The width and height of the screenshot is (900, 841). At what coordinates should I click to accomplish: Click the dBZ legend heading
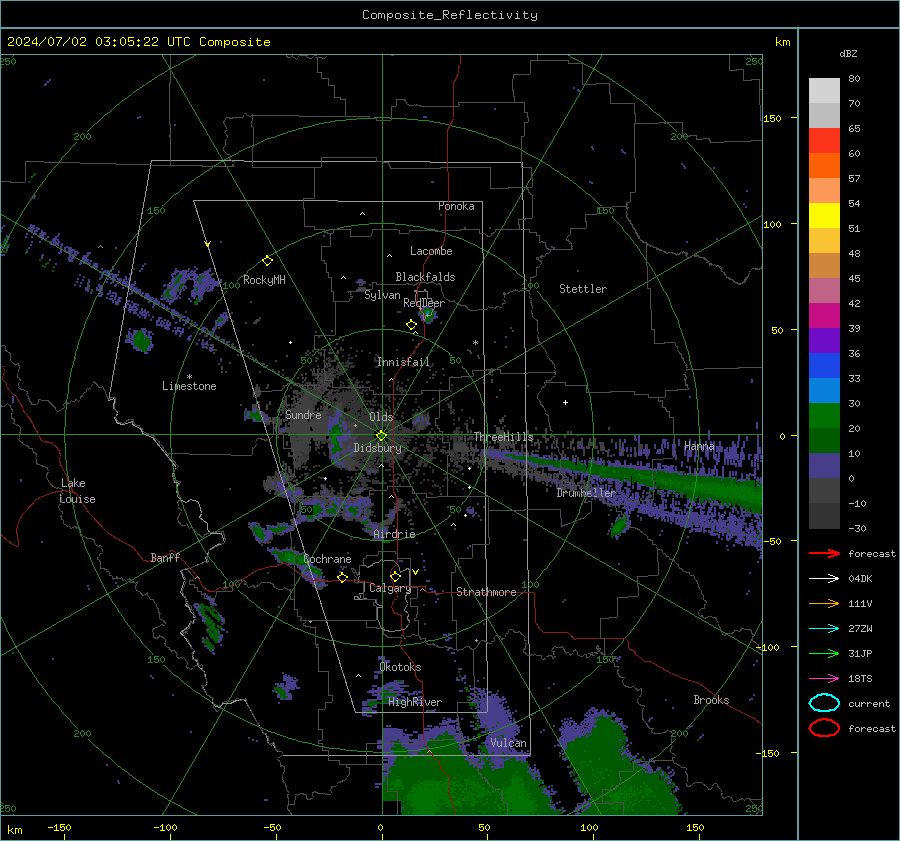coord(848,53)
